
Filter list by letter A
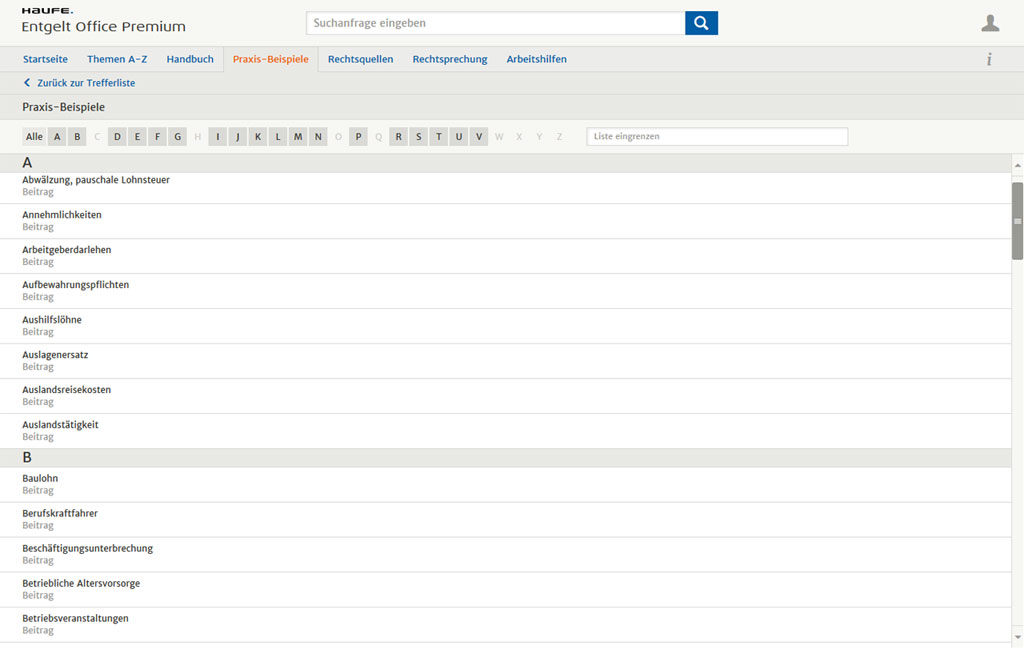(x=57, y=136)
